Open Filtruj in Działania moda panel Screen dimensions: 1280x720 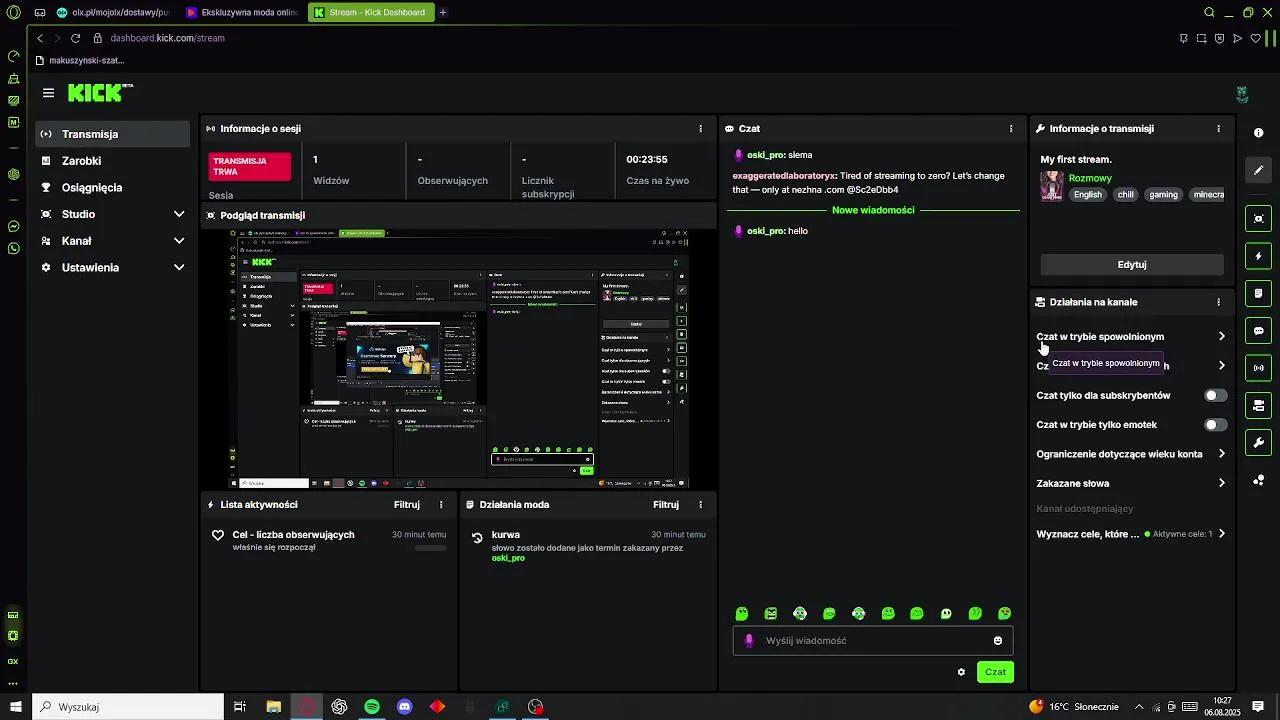666,505
